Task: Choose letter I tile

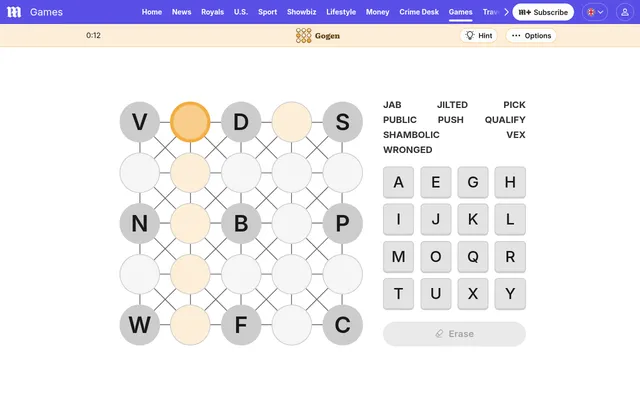Action: tap(398, 219)
